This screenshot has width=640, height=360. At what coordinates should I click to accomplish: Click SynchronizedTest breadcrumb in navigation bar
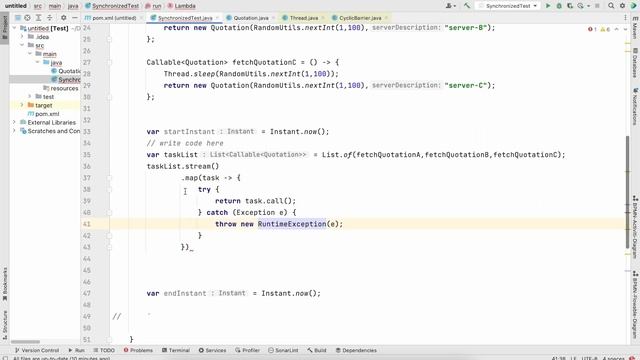click(112, 6)
